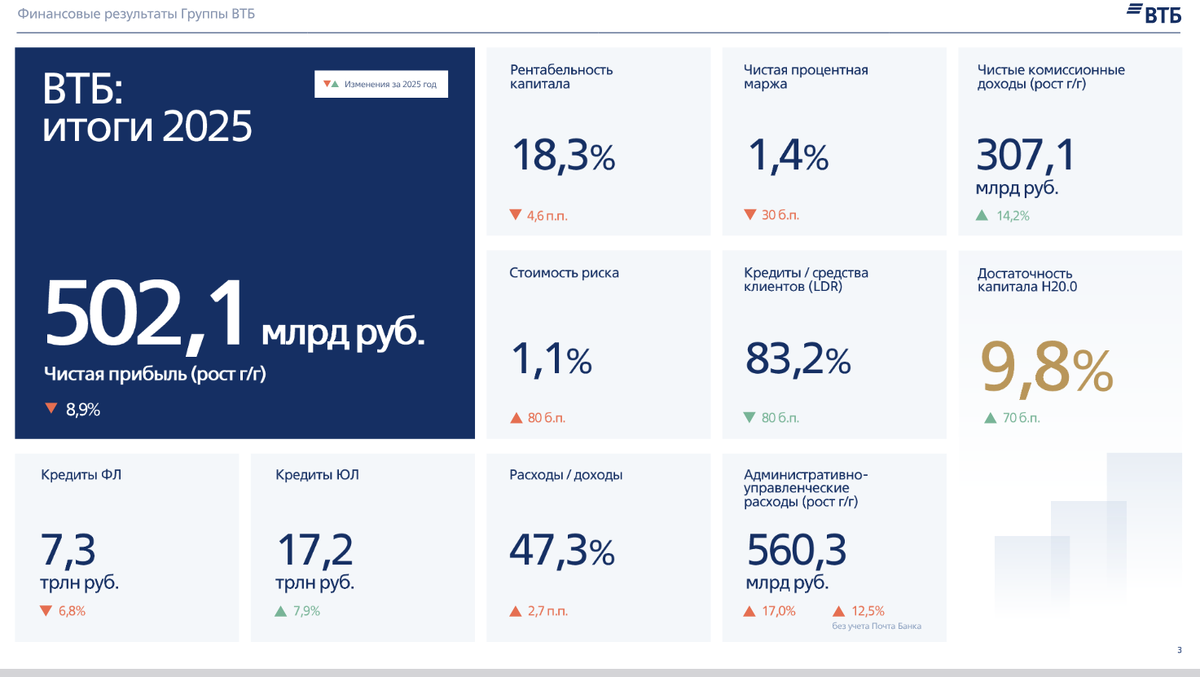This screenshot has width=1200, height=677.
Task: Click red up arrow in Стоимость риска card
Action: coord(515,418)
